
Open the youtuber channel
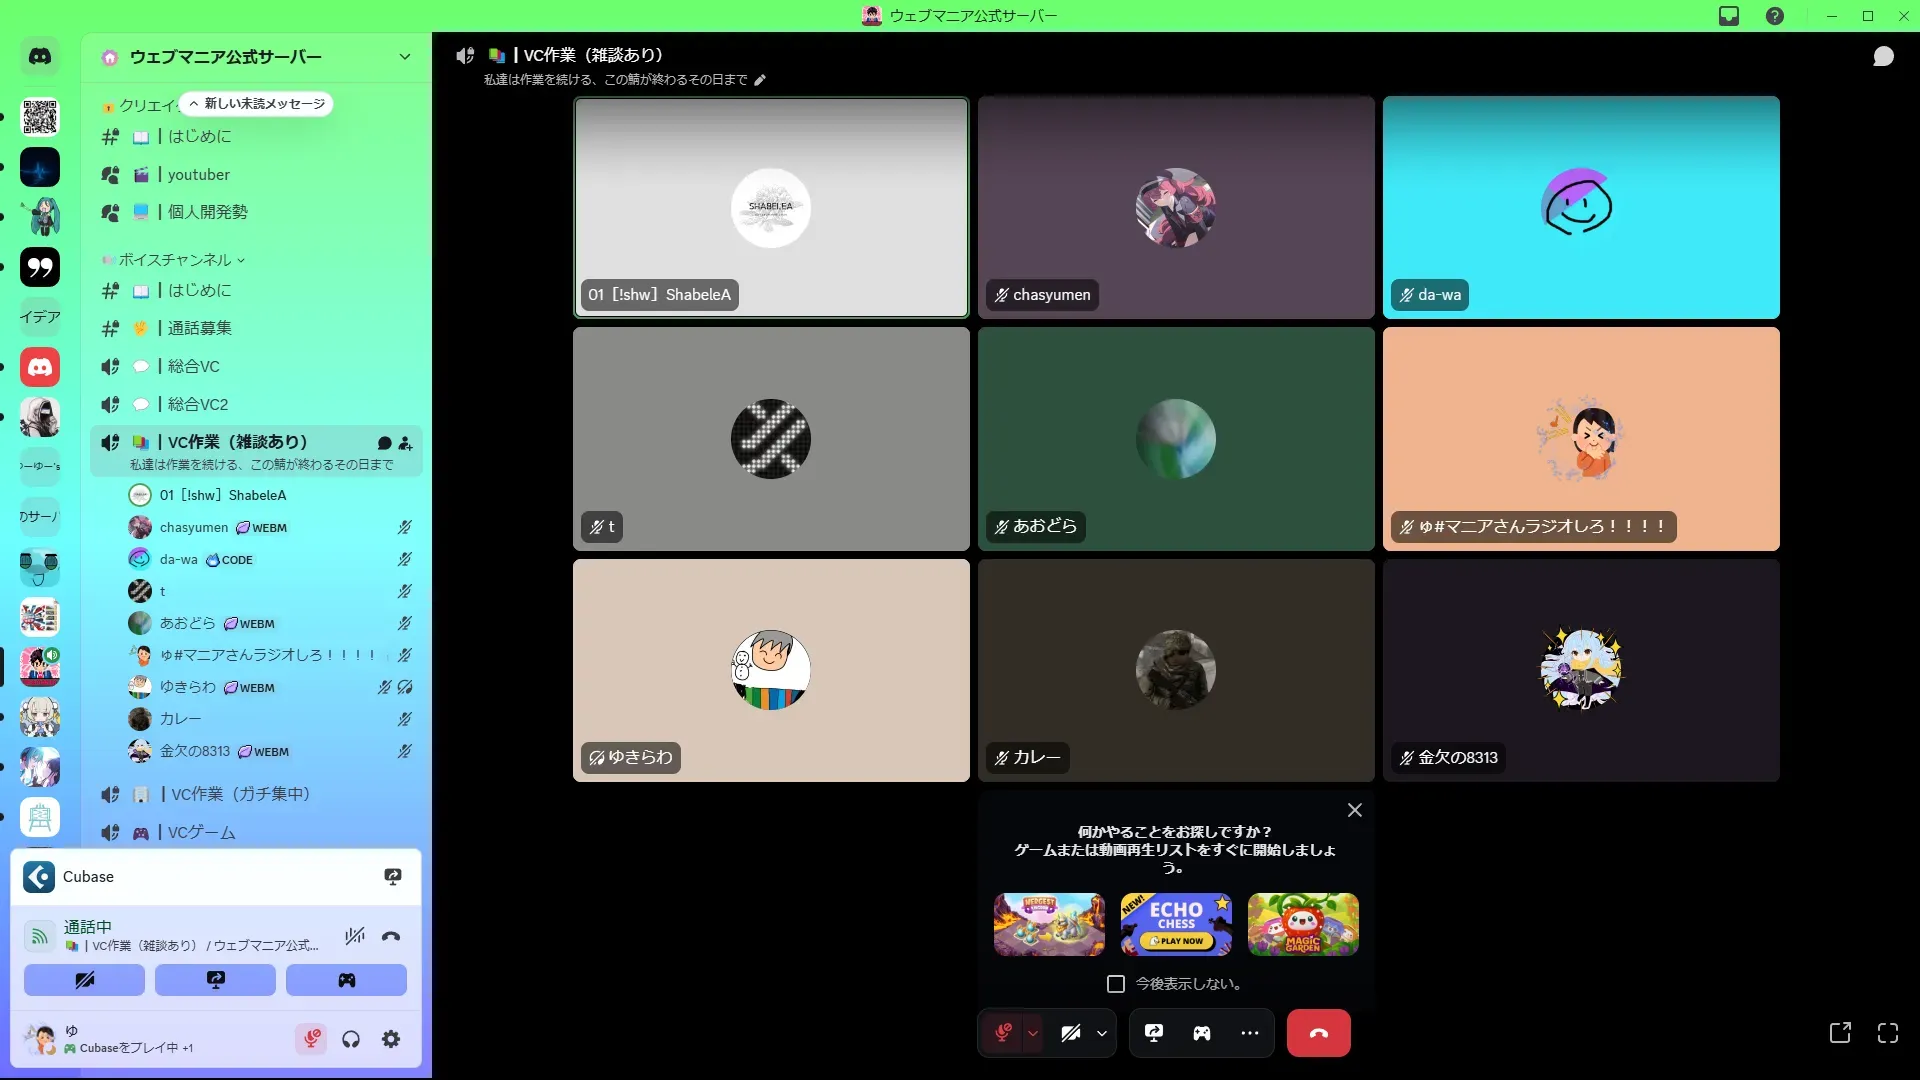[198, 174]
